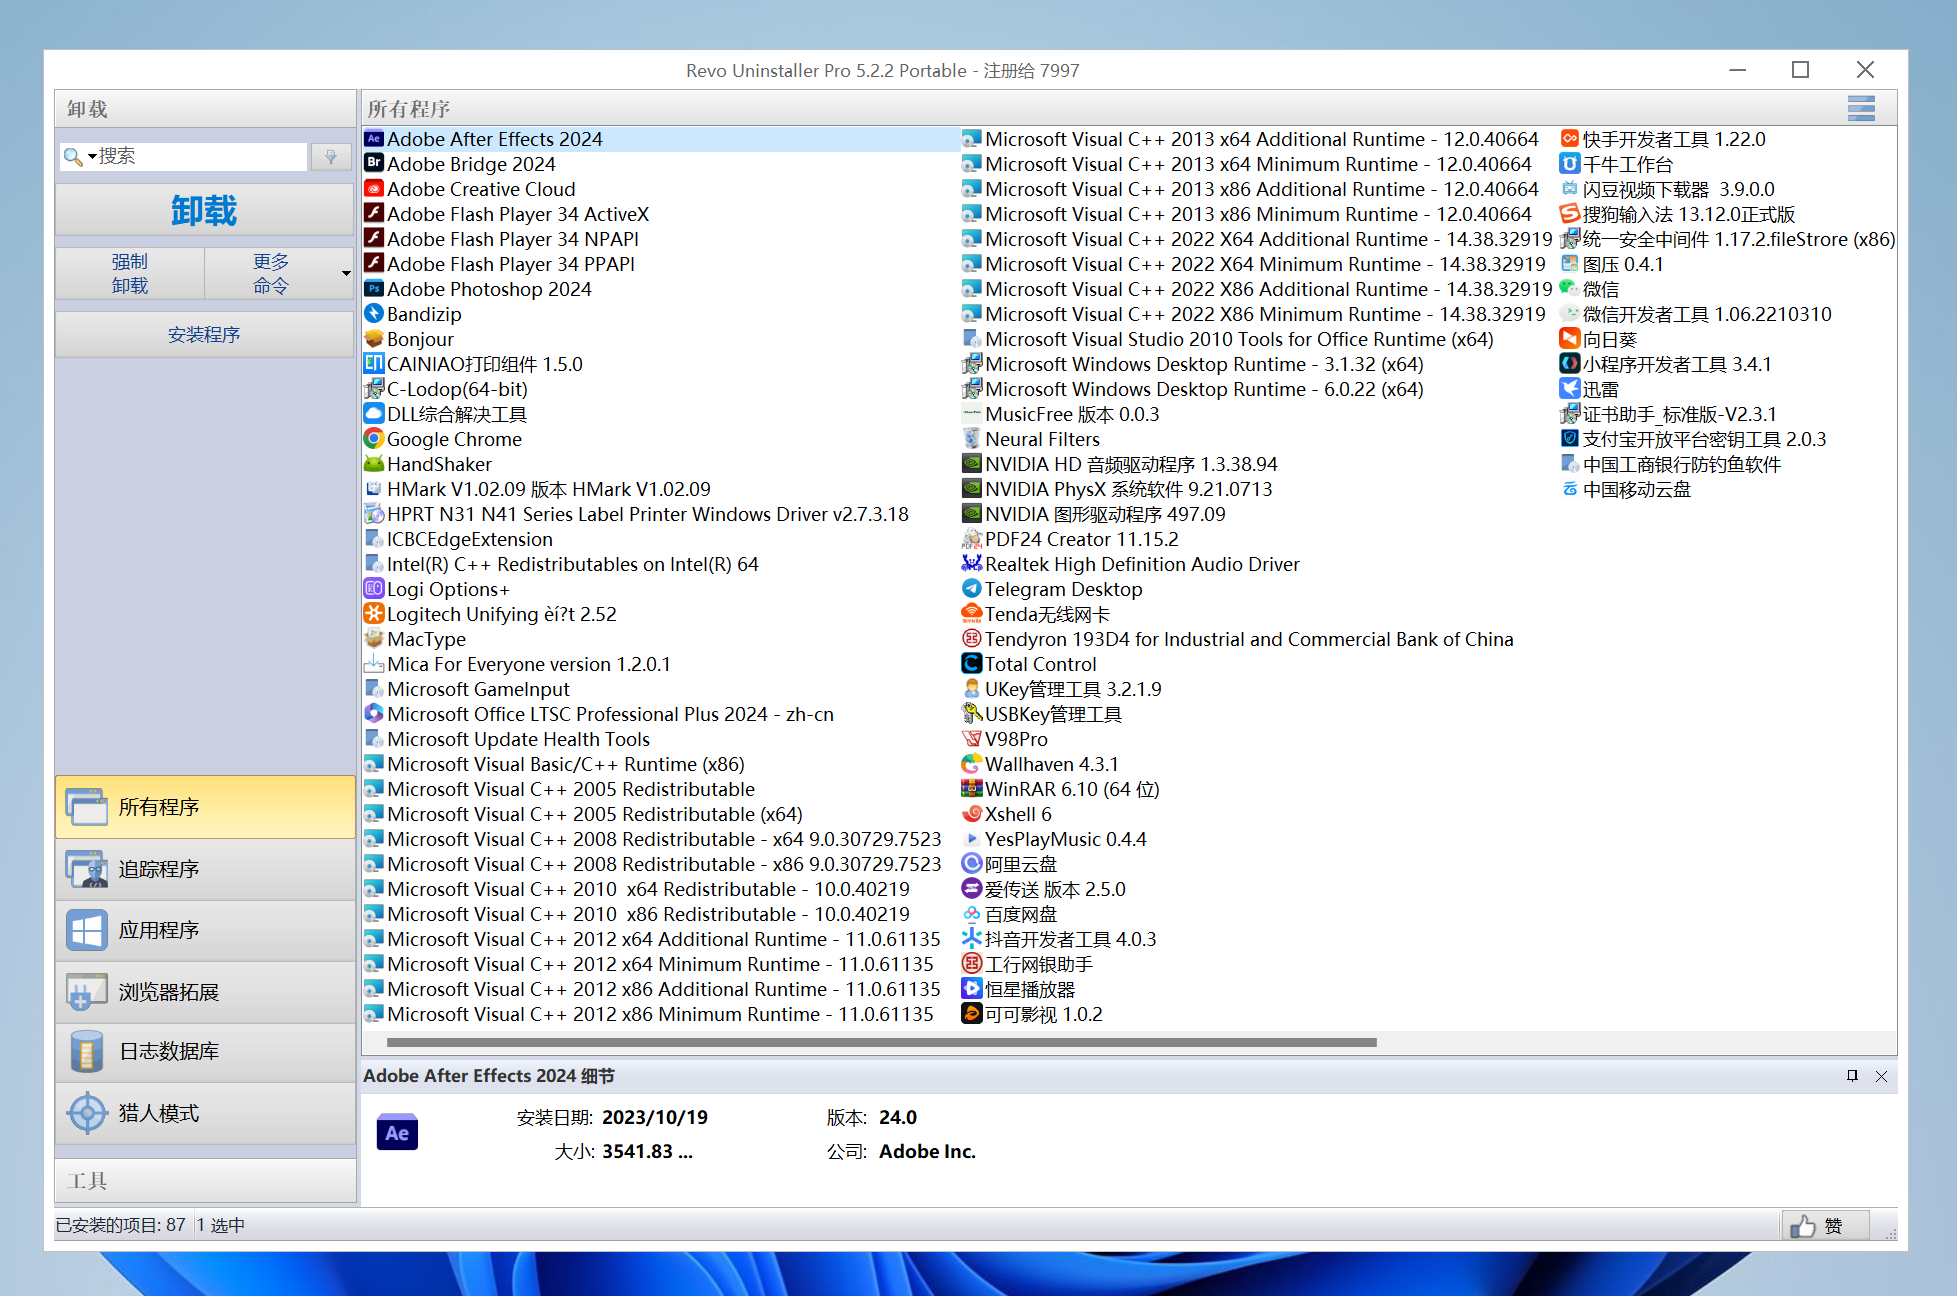
Task: Click the Adobe After Effects 2024 icon
Action: coord(374,139)
